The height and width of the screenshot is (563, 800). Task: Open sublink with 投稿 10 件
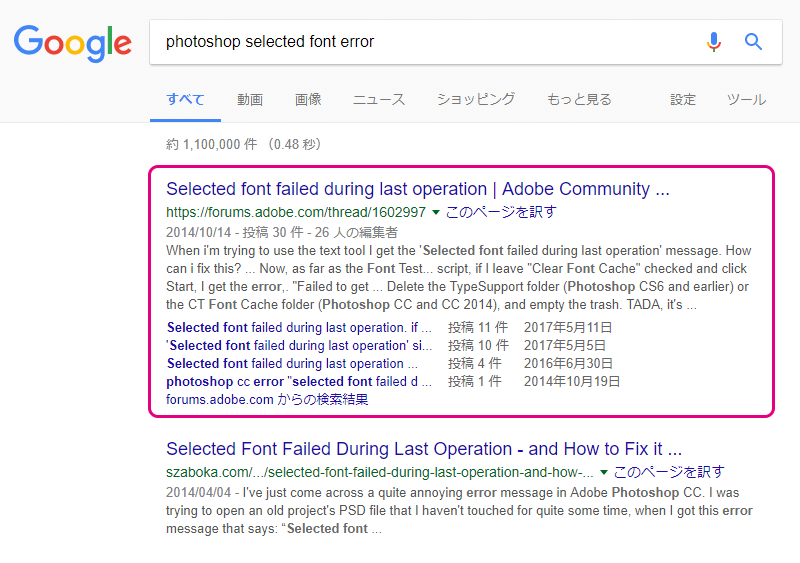[299, 346]
